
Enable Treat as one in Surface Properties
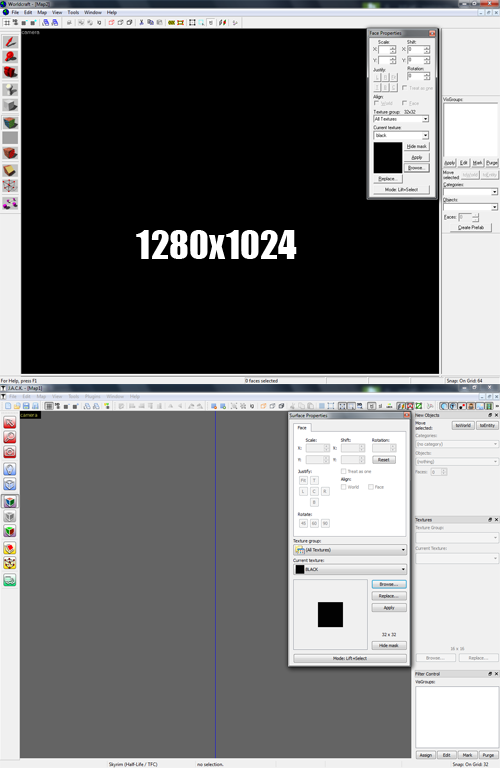point(343,471)
